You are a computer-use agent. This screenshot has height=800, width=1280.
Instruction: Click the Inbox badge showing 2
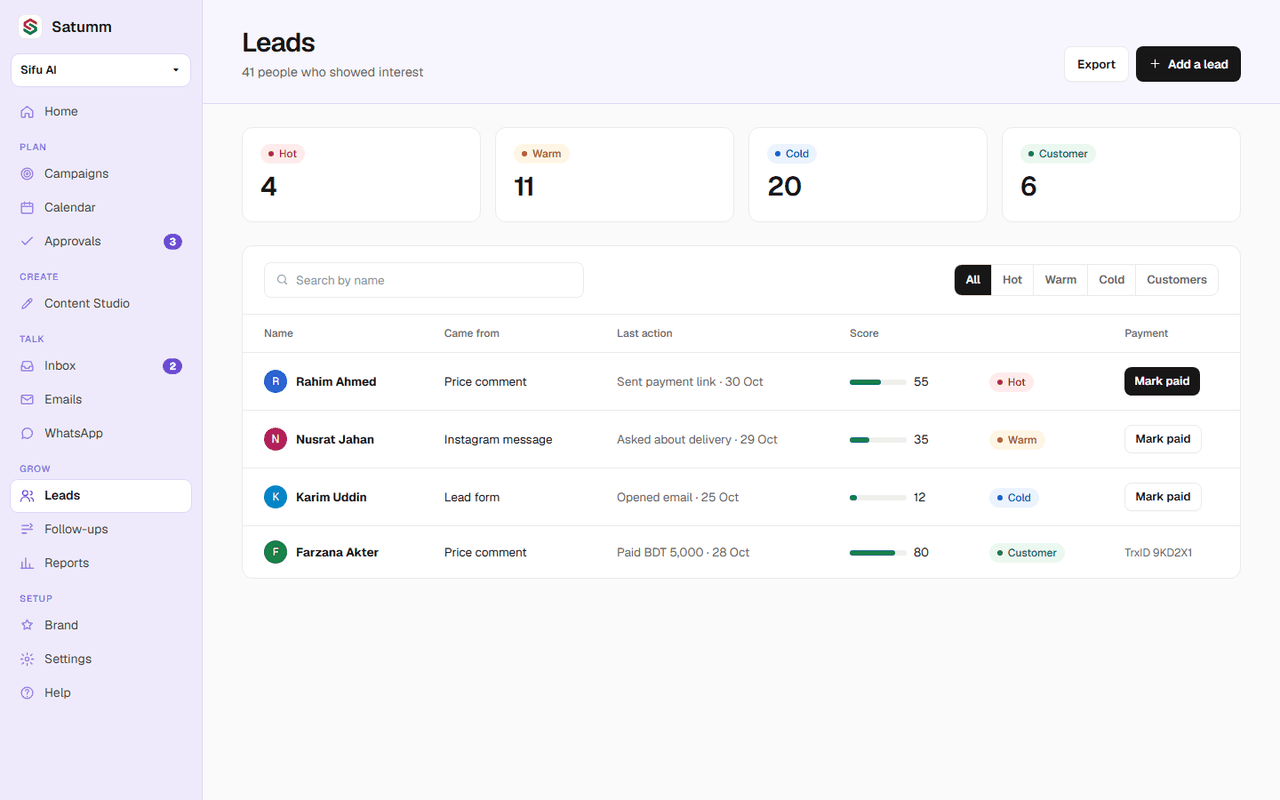[173, 366]
